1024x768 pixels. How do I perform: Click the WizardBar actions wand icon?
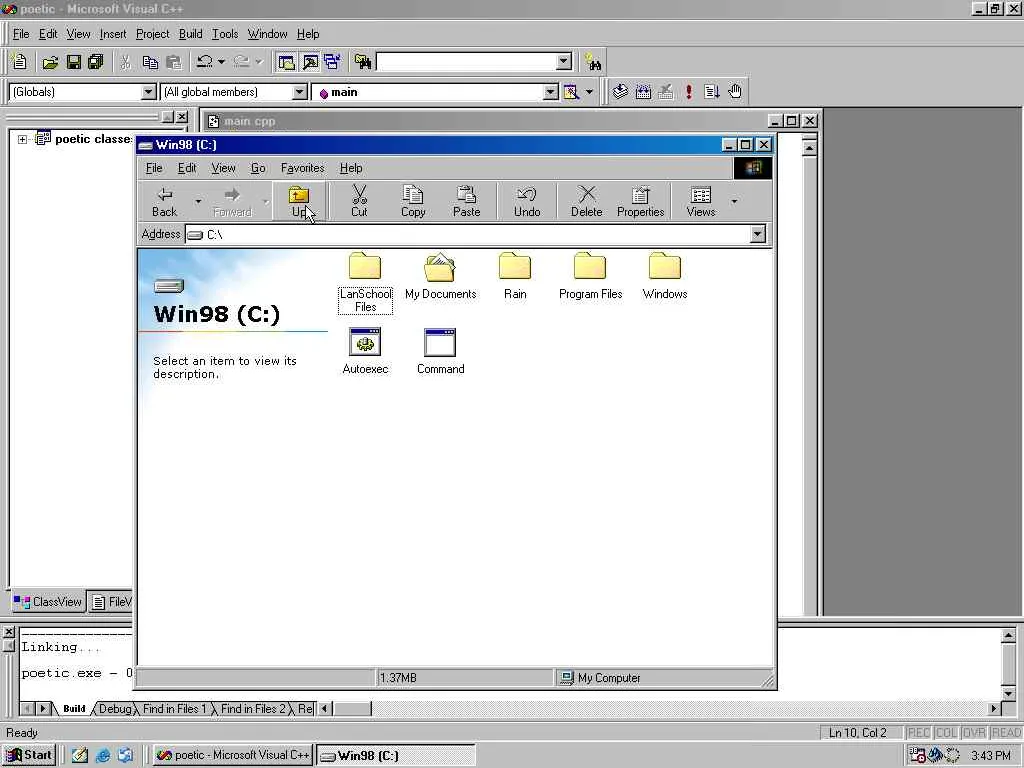[571, 92]
